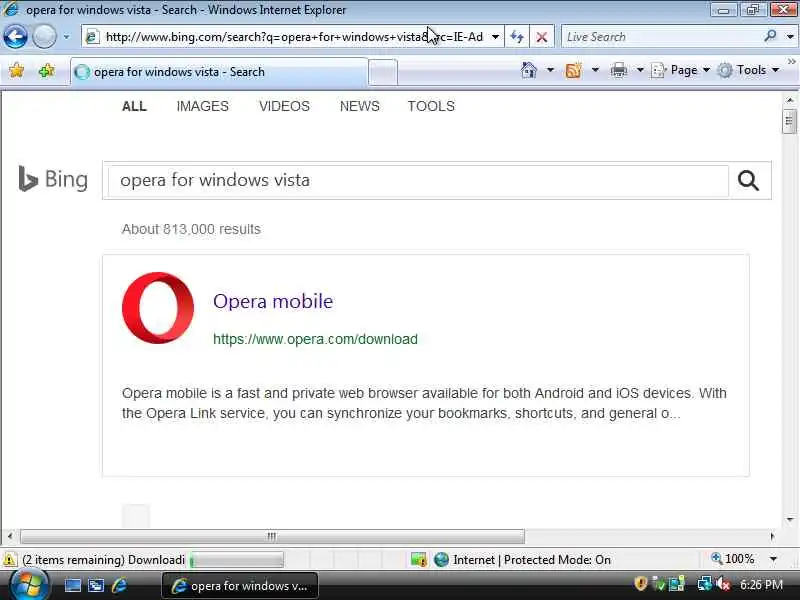
Task: Click the horizontal scrollbar thumb
Action: point(272,536)
